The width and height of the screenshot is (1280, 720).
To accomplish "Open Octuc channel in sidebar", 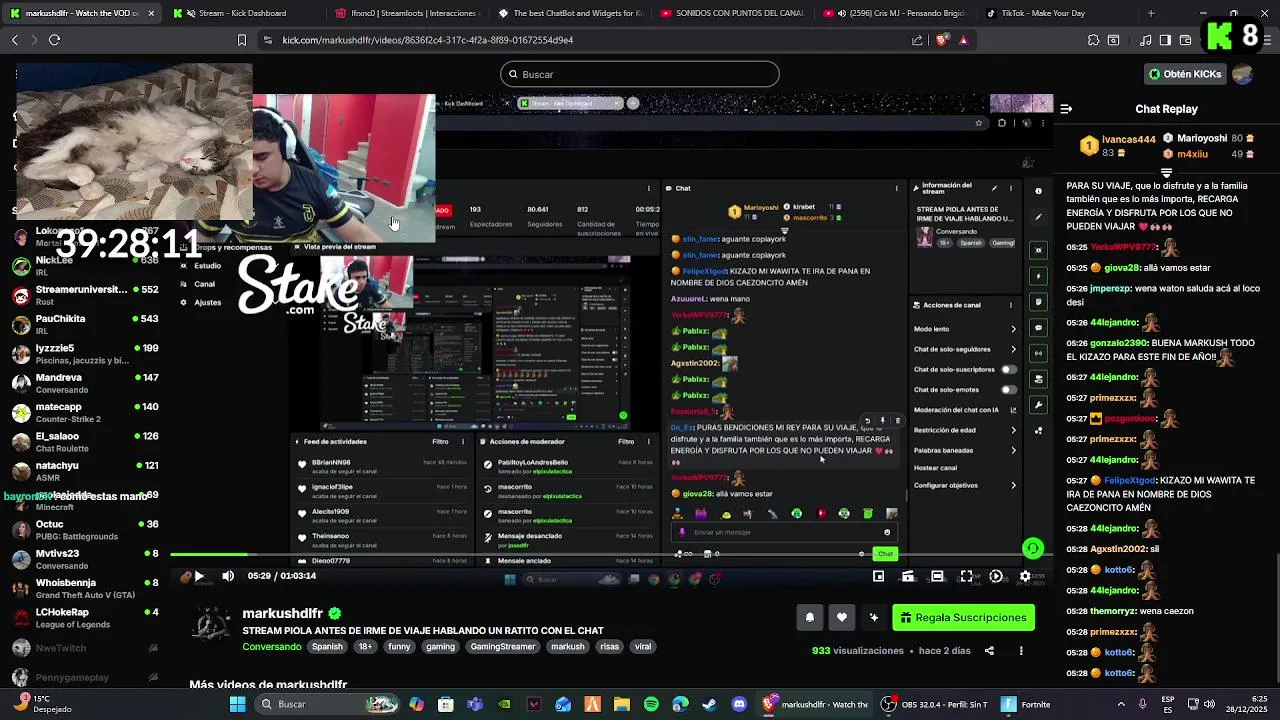I will pos(85,530).
